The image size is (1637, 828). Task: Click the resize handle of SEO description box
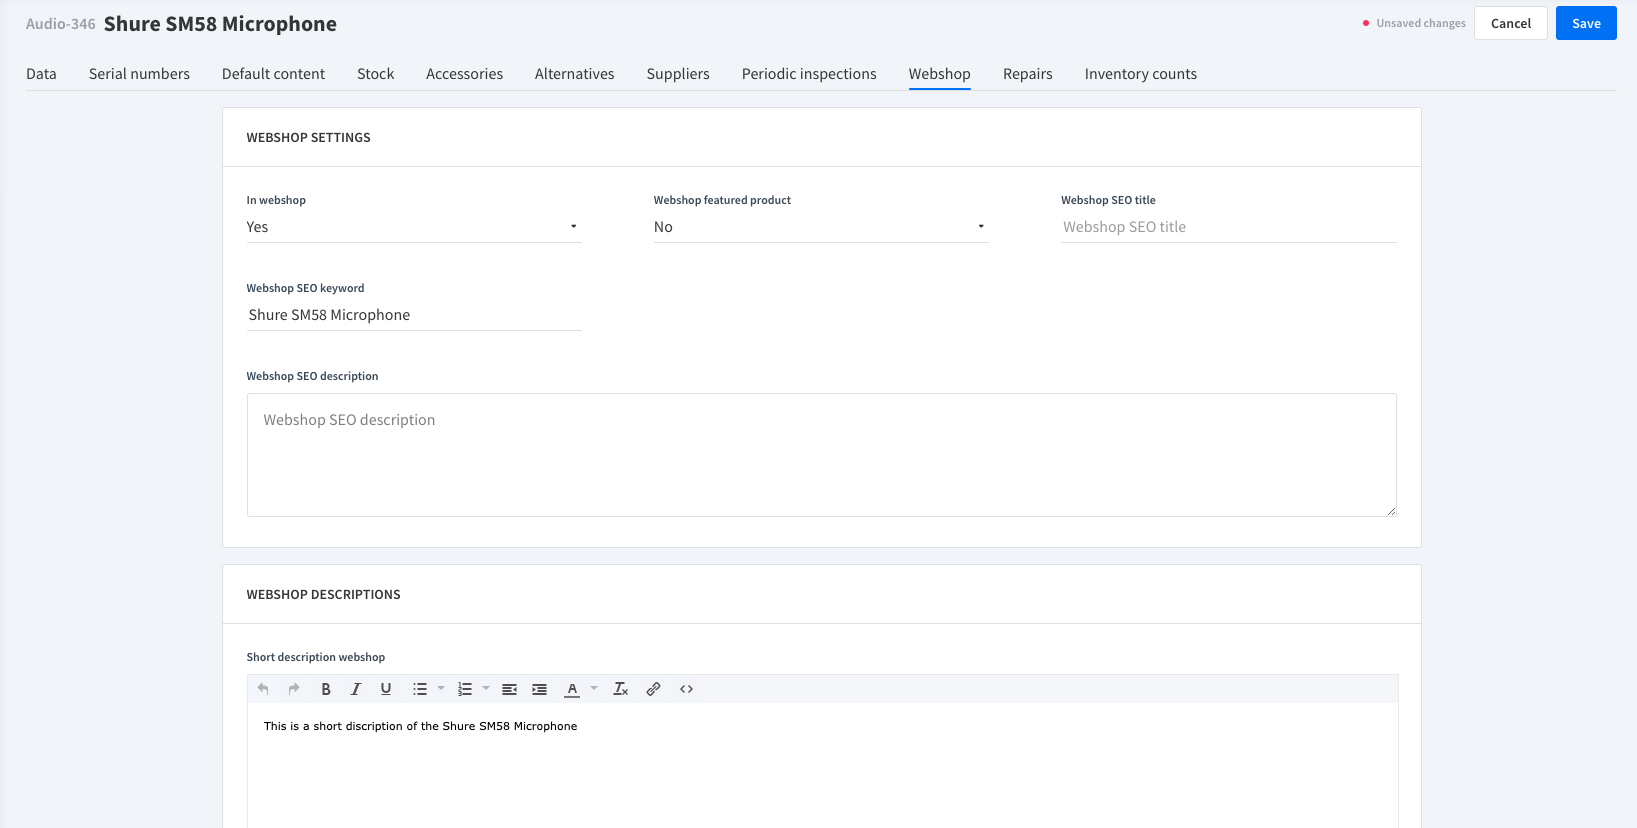[x=1391, y=511]
